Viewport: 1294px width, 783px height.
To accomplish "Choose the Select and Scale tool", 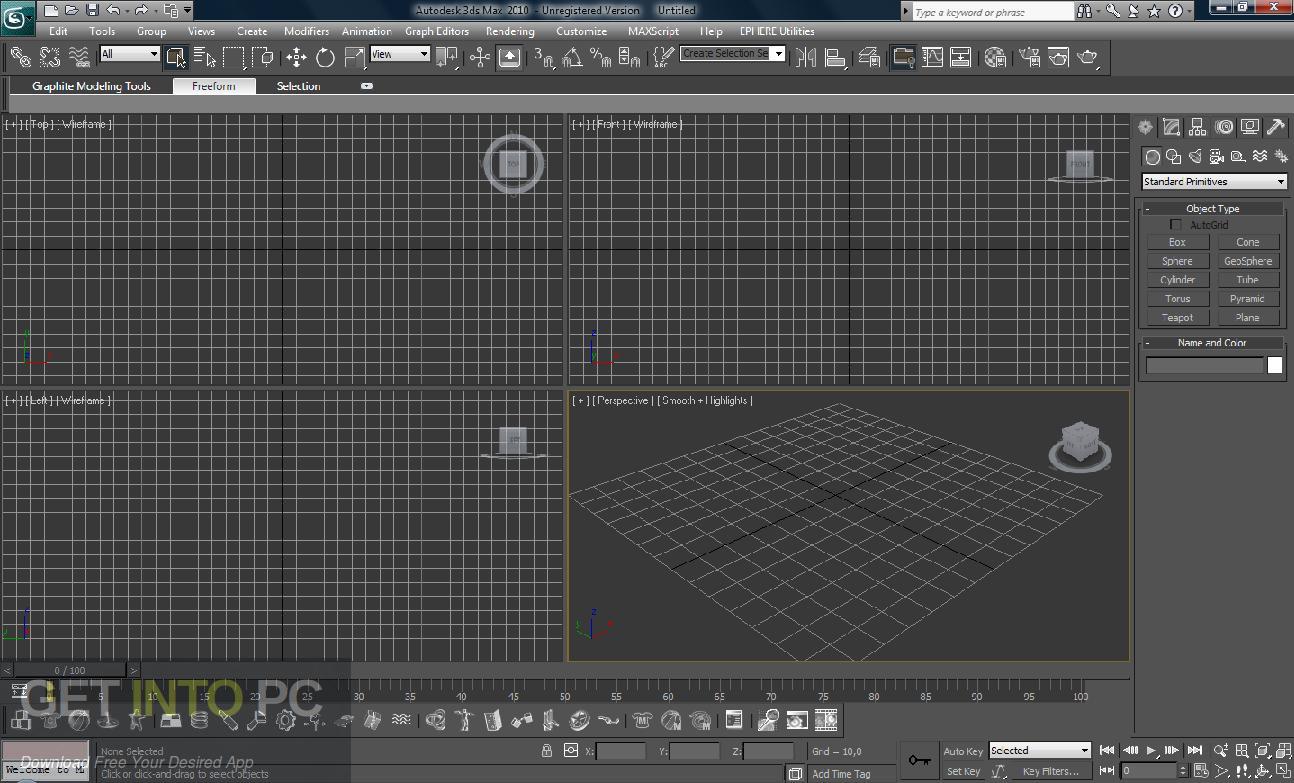I will [x=354, y=57].
